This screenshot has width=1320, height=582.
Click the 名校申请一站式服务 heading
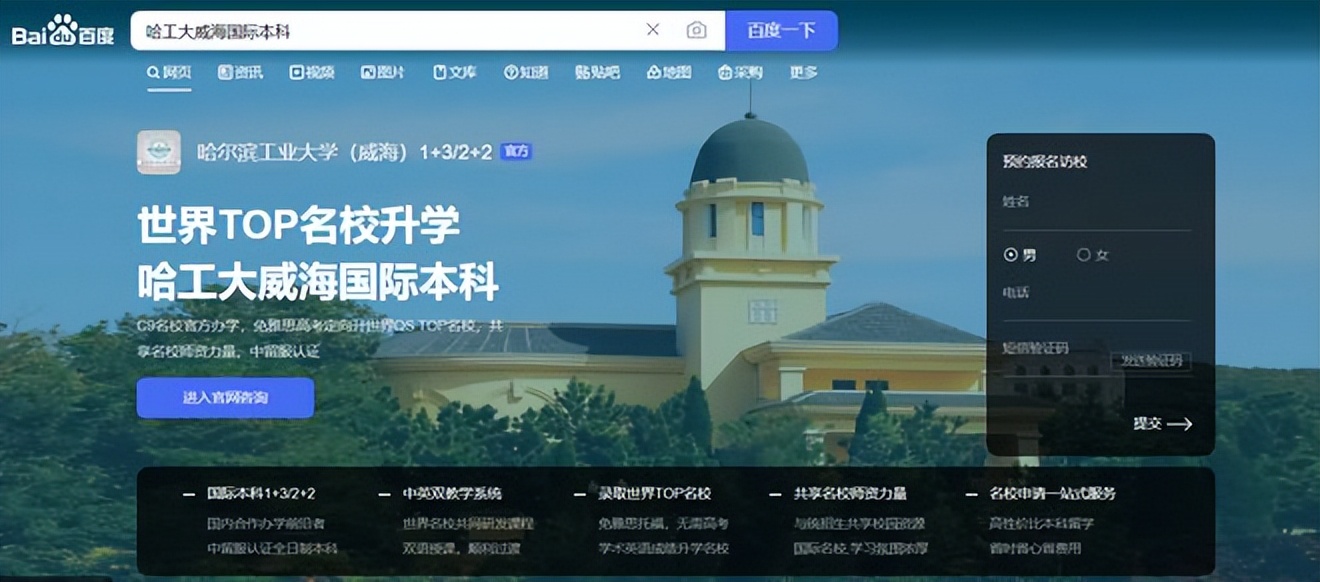(x=1052, y=493)
